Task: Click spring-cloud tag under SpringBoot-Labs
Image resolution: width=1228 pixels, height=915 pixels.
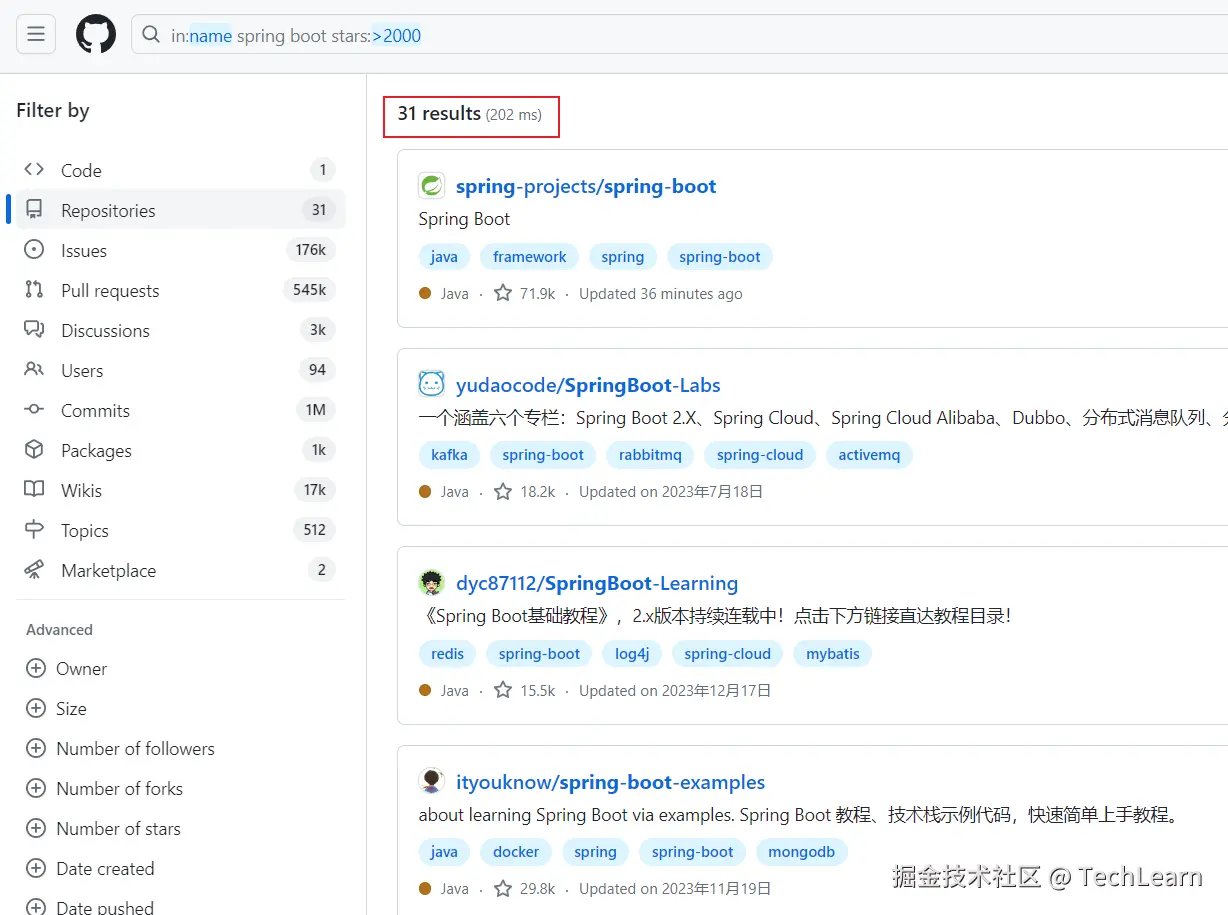Action: coord(760,455)
